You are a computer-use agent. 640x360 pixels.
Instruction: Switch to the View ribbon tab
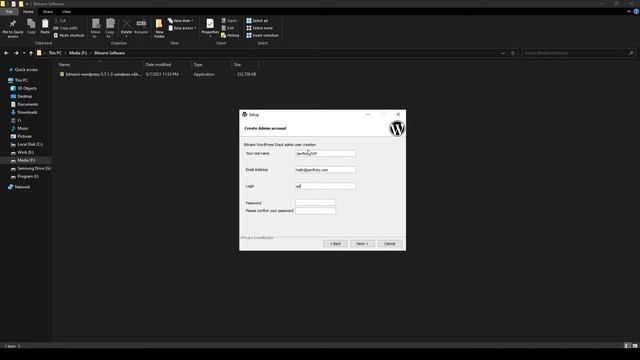66,11
